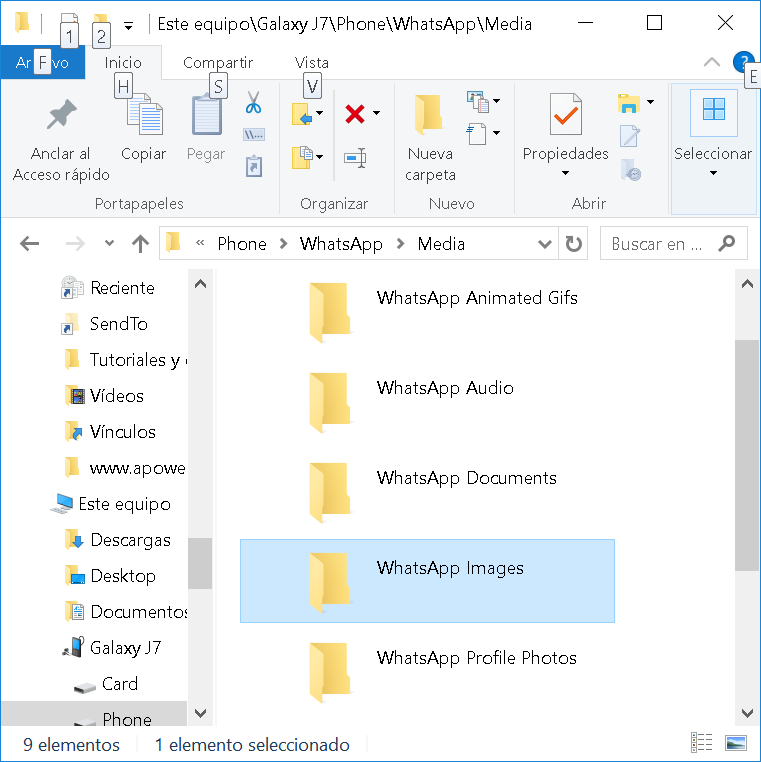Image resolution: width=761 pixels, height=762 pixels.
Task: Click the blue Help question mark icon
Action: pyautogui.click(x=743, y=62)
